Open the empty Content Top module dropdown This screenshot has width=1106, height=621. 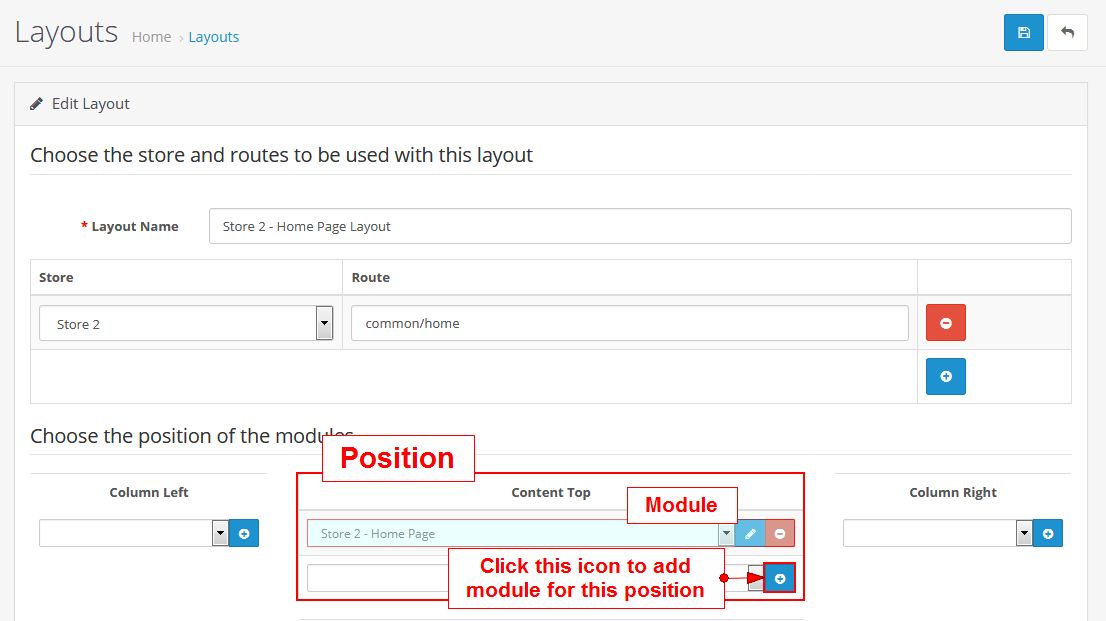coord(755,578)
